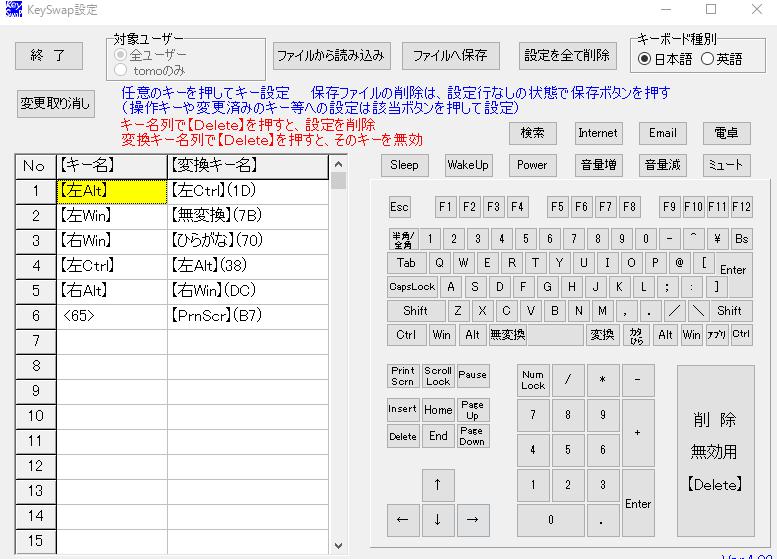Click the left Shift key
Image resolution: width=777 pixels, height=559 pixels.
click(x=416, y=311)
